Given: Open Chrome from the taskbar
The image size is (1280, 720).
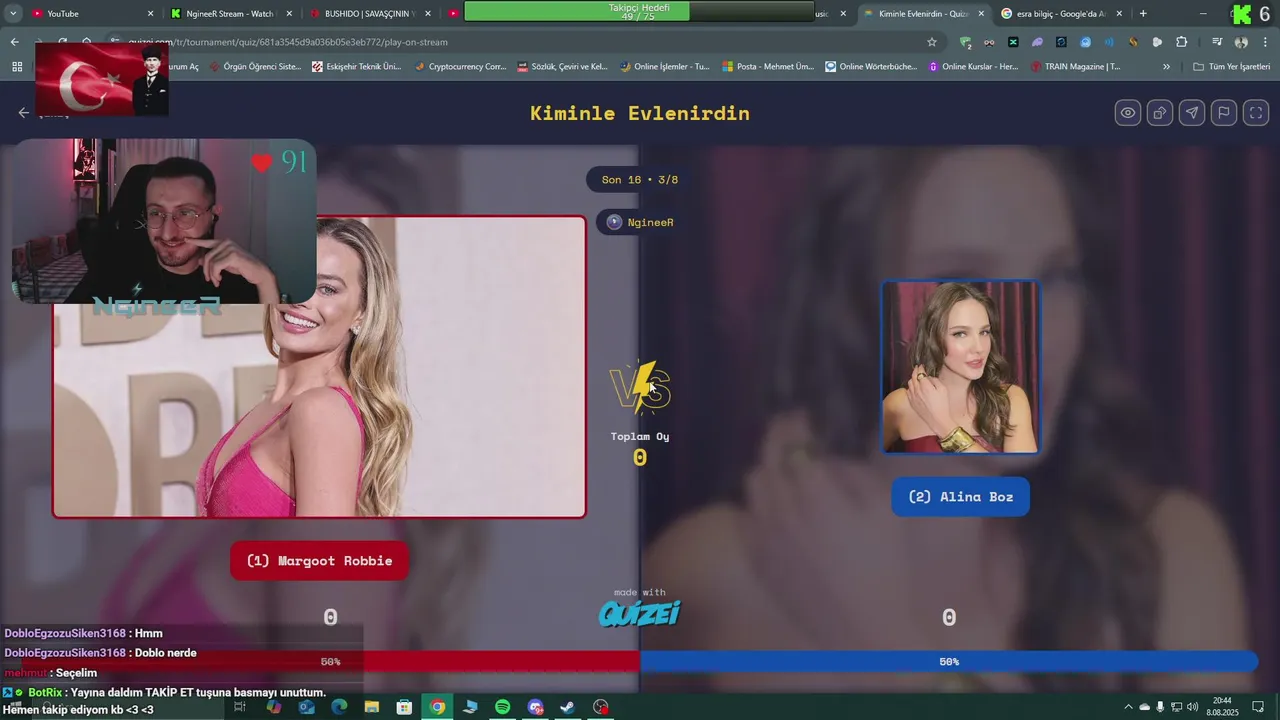Looking at the screenshot, I should (437, 707).
